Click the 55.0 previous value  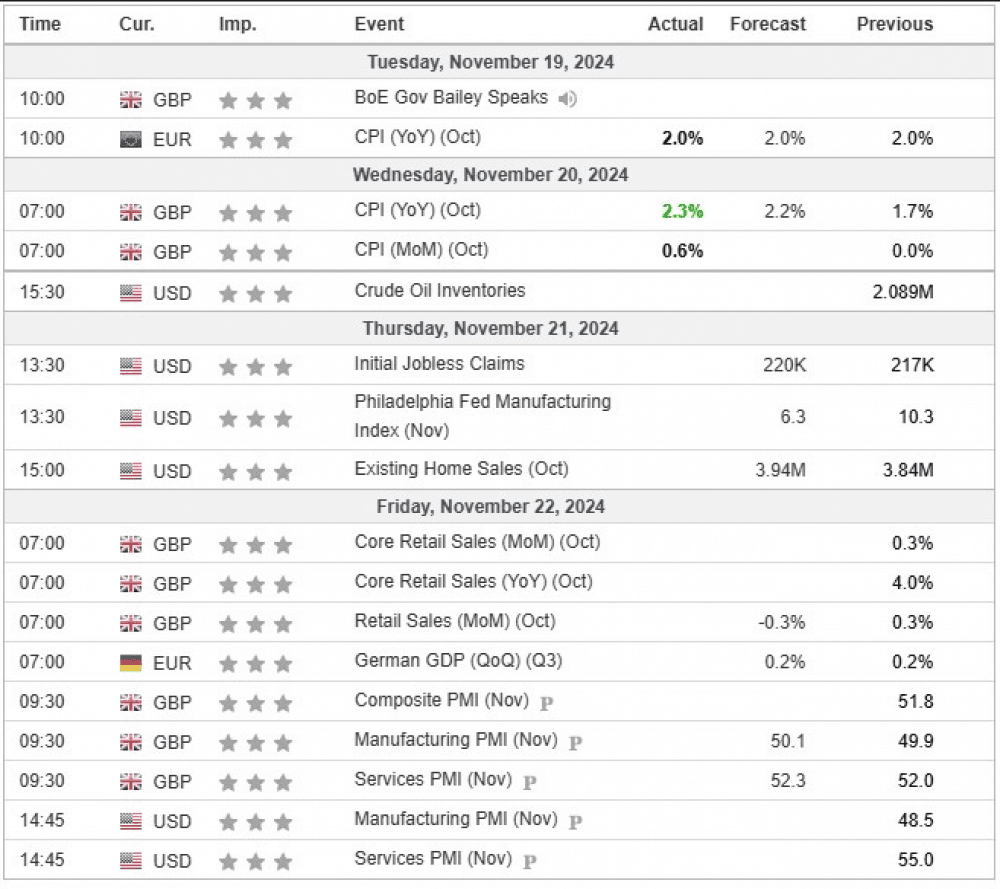point(916,860)
